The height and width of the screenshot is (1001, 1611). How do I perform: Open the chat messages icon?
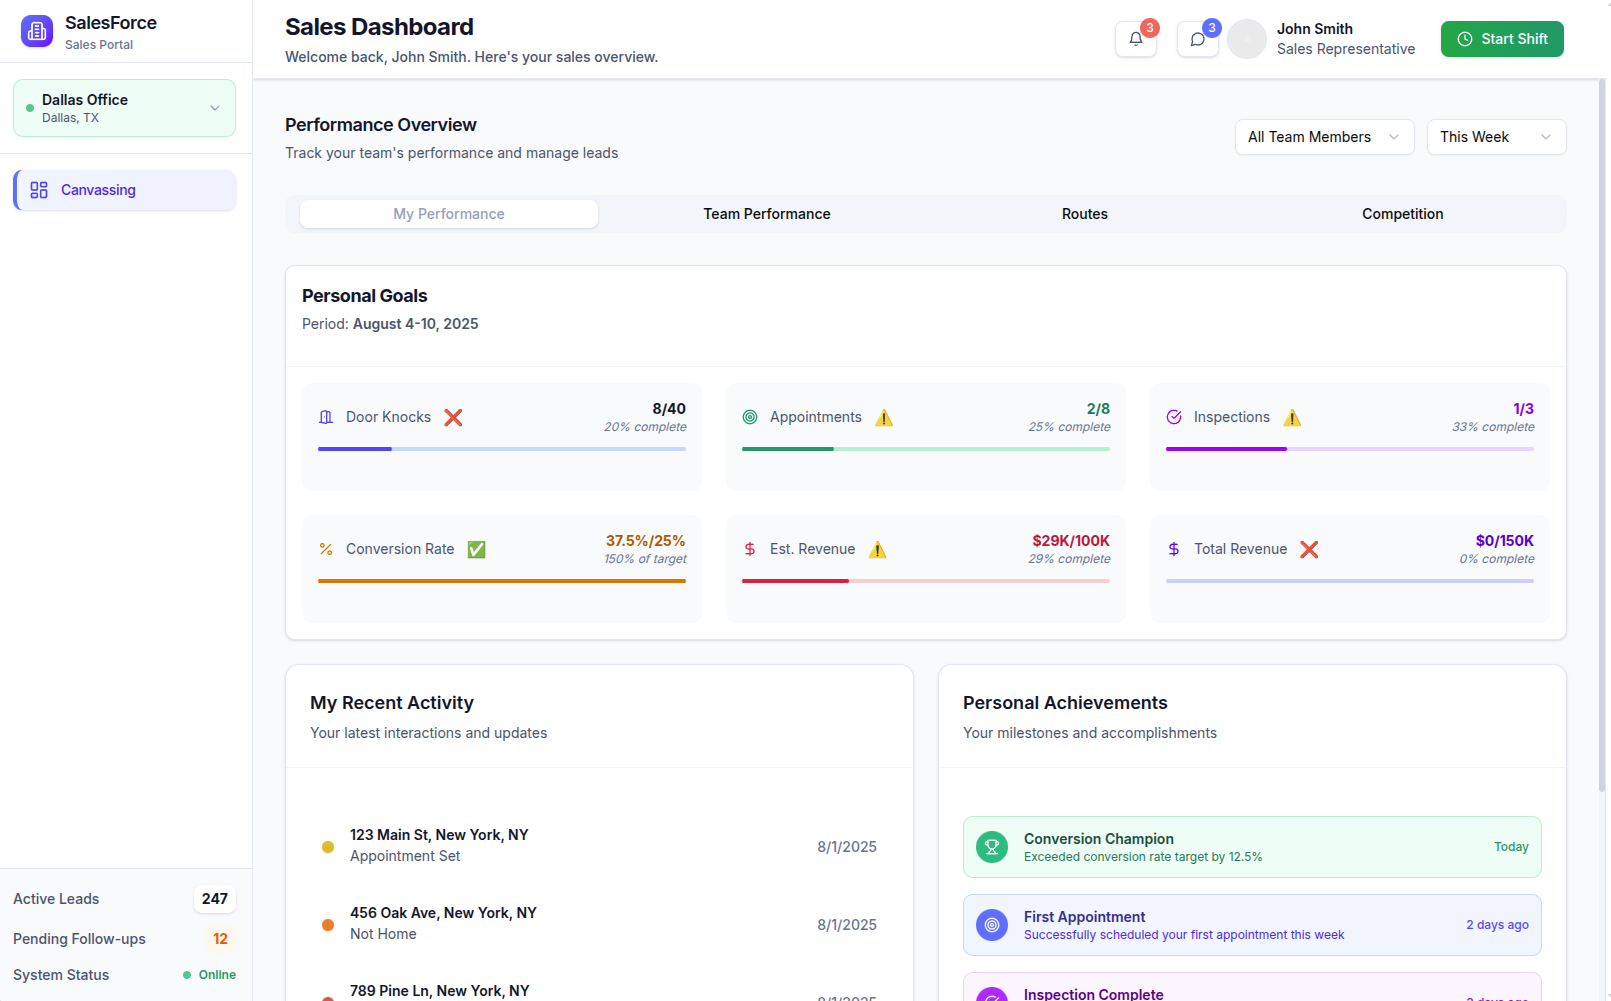point(1197,39)
